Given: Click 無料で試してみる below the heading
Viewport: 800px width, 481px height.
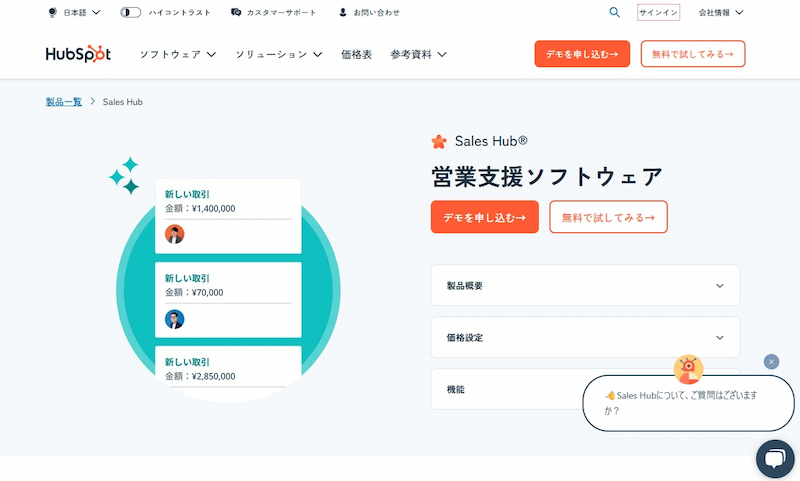Looking at the screenshot, I should [608, 217].
